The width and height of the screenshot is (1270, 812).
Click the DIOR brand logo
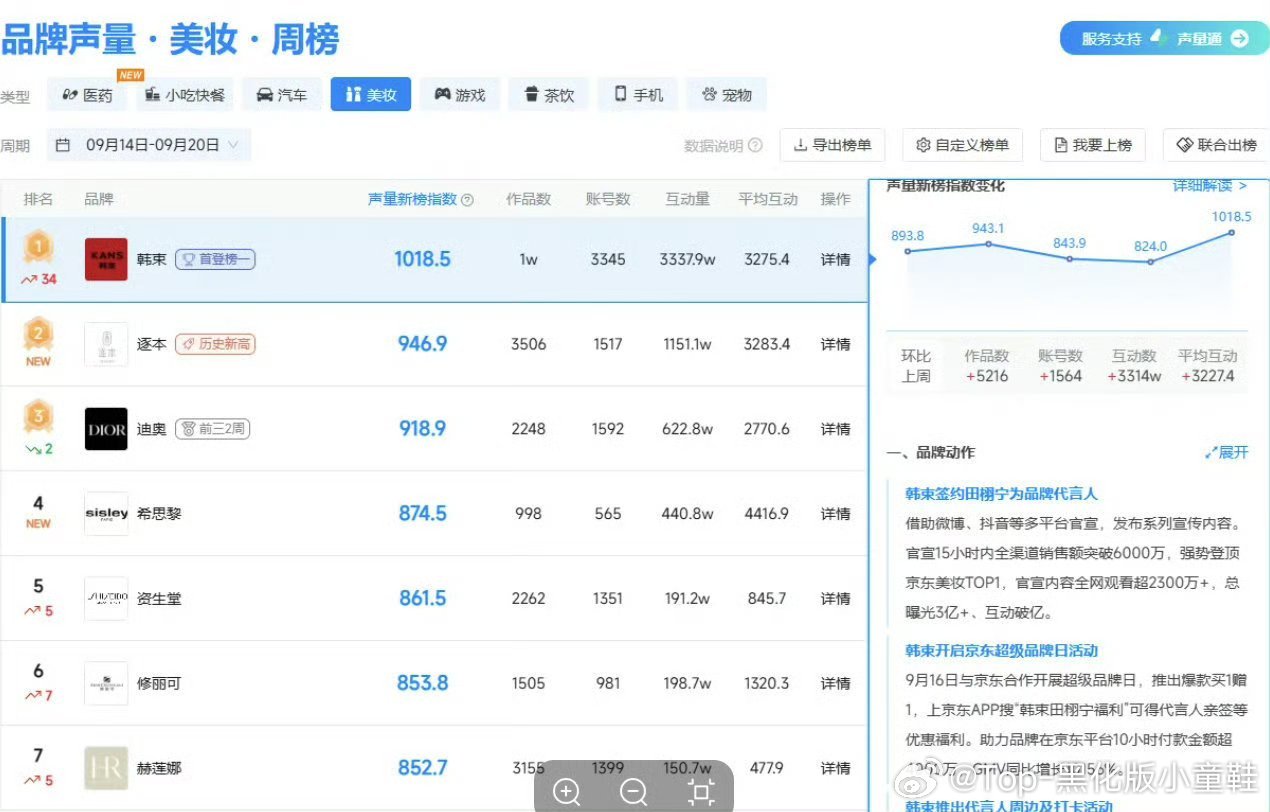(x=106, y=429)
